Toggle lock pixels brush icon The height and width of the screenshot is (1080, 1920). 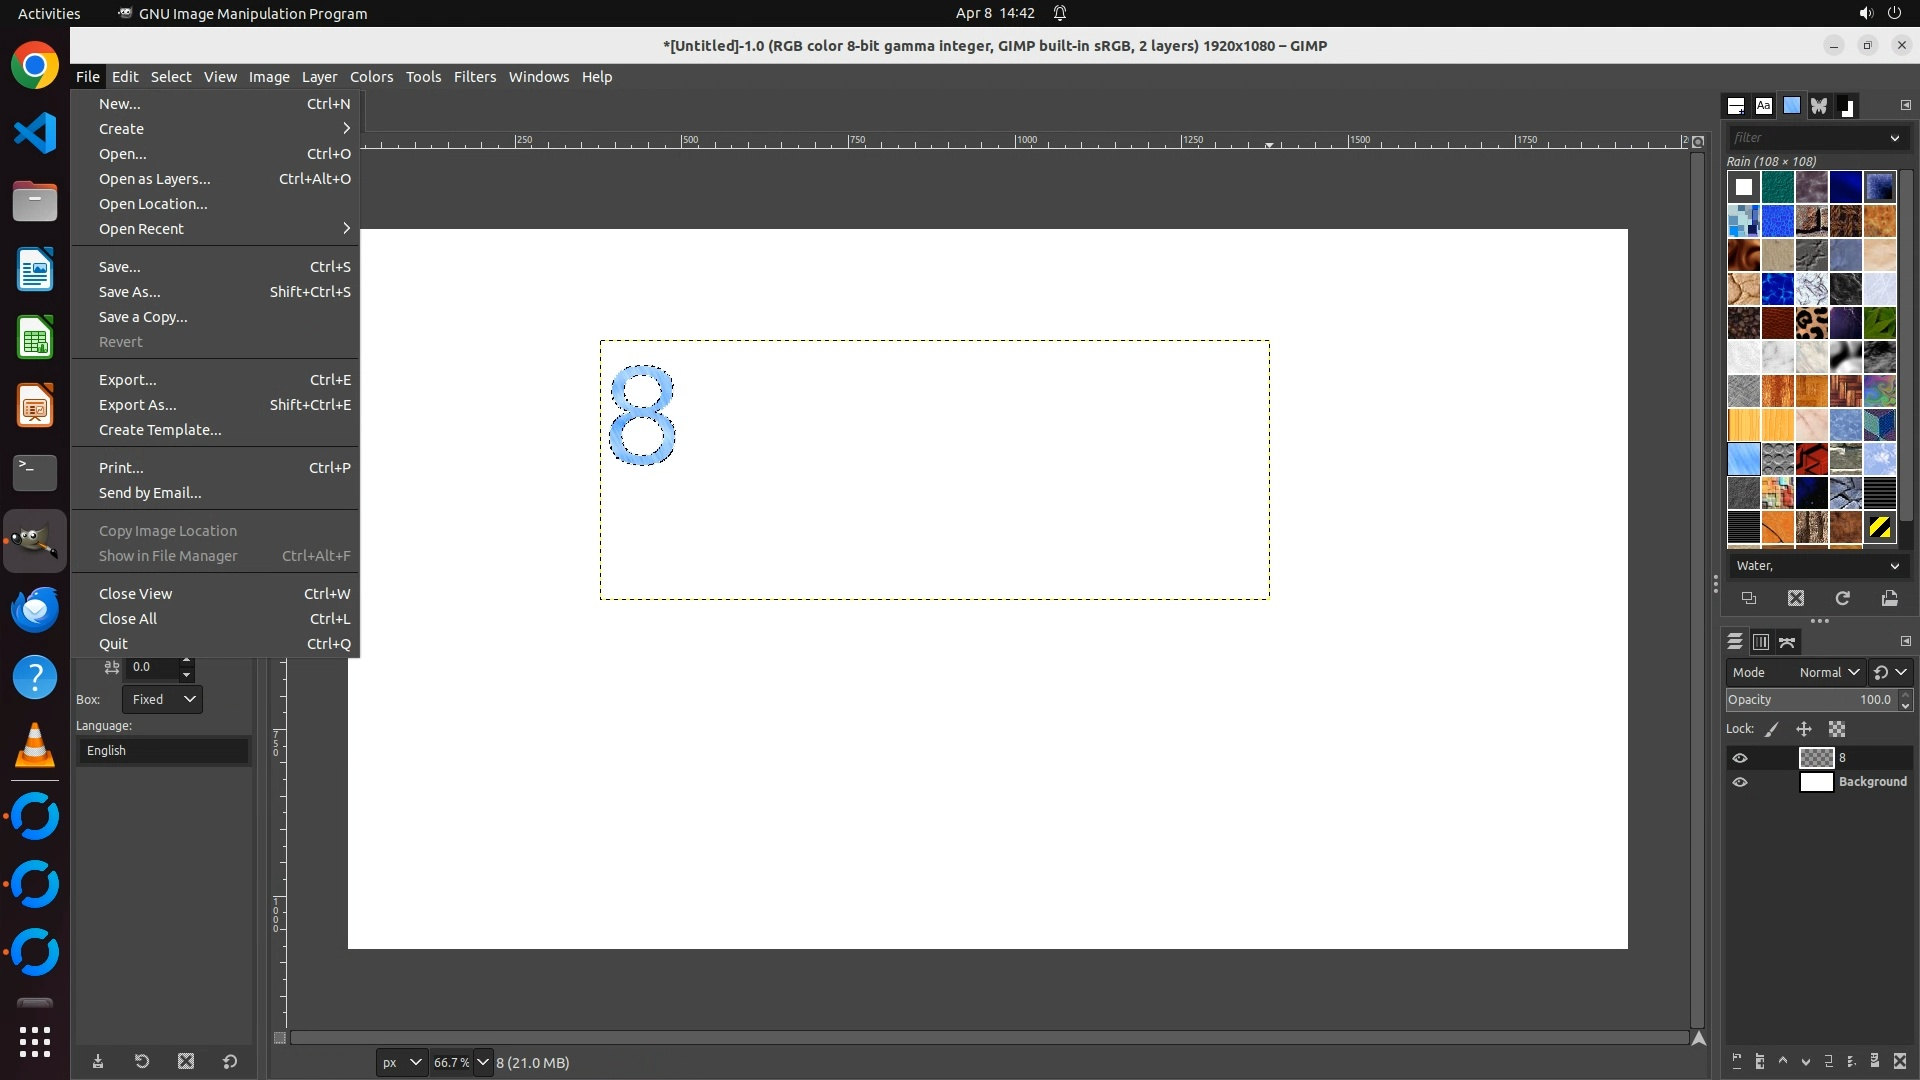(x=1772, y=729)
